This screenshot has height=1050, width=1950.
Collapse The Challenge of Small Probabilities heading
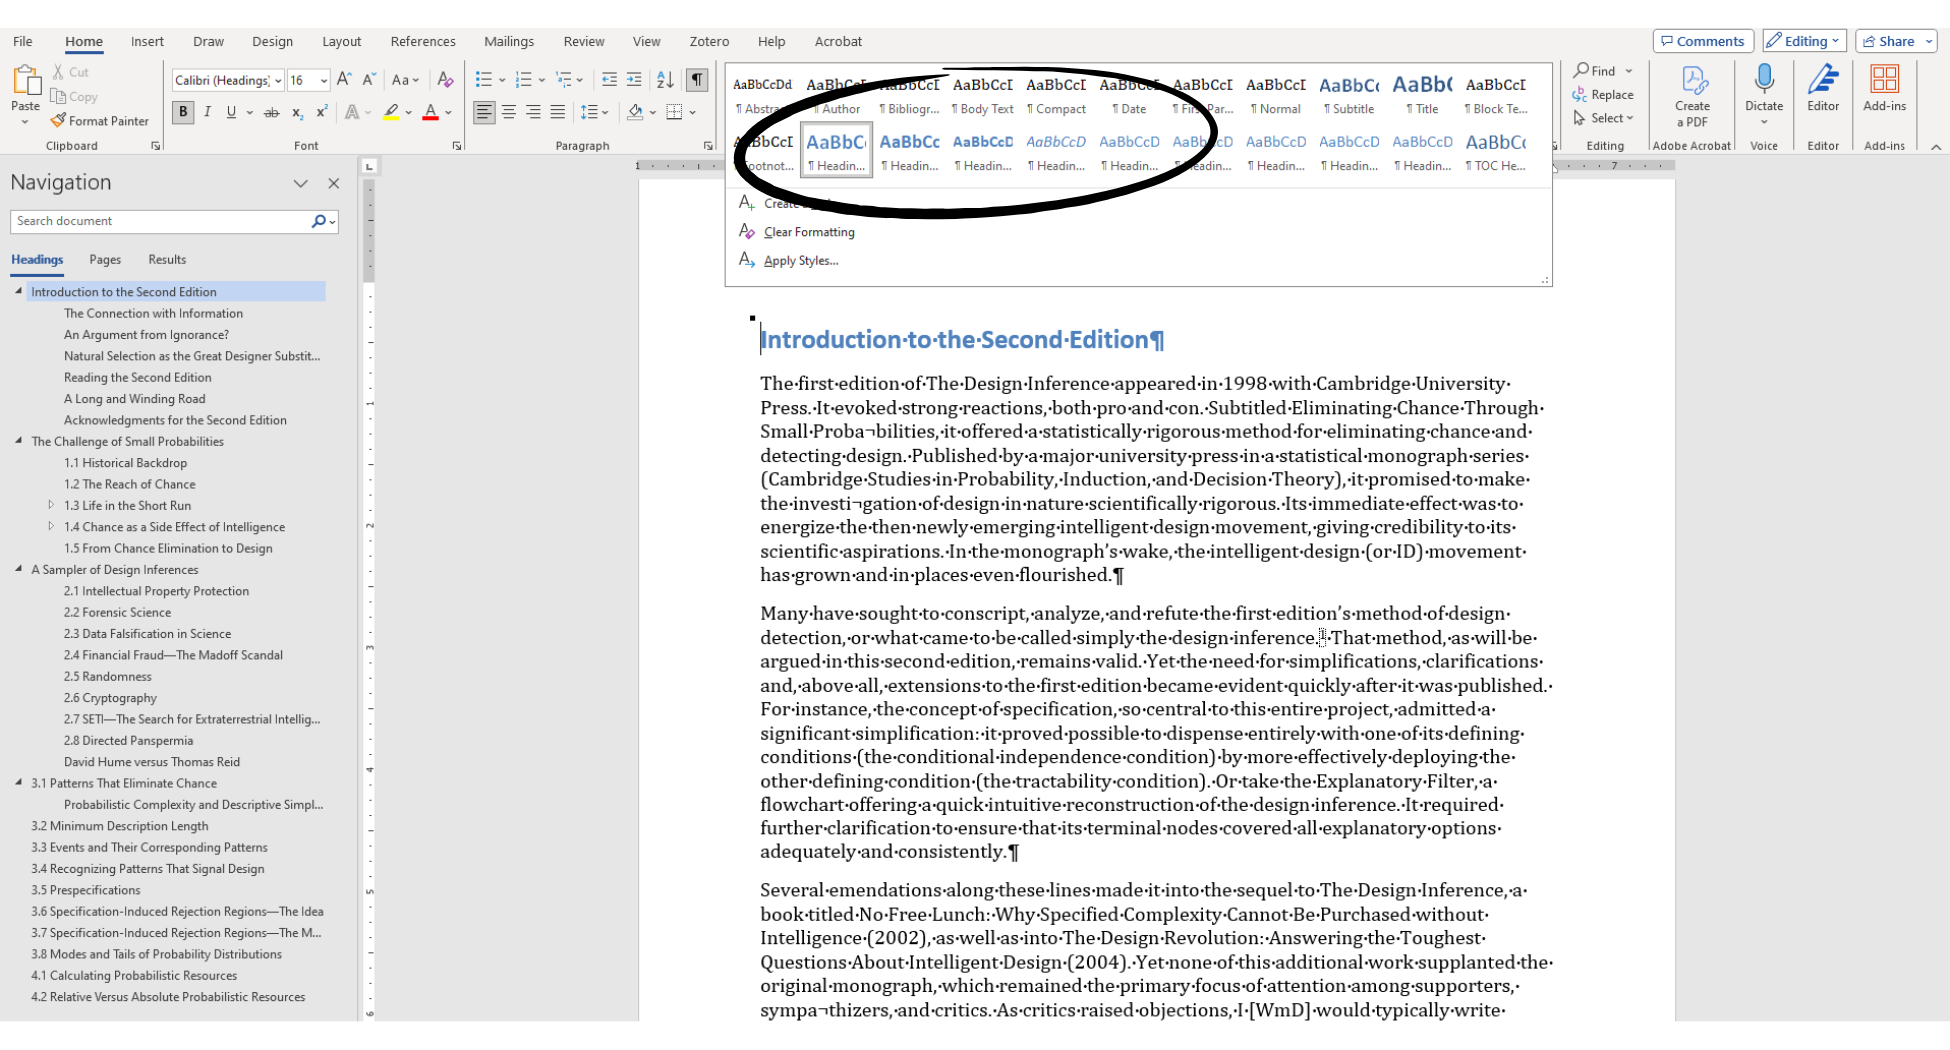(x=19, y=440)
